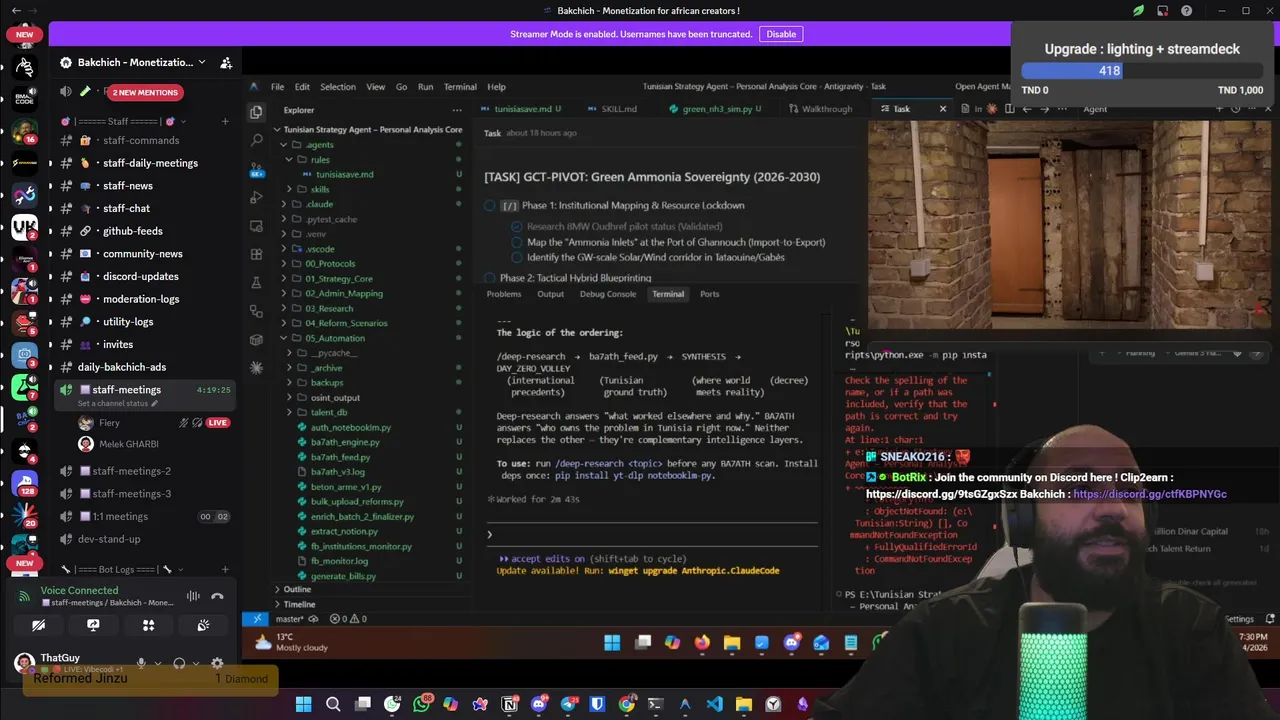Open Source Control in the IDE activity bar

[256, 169]
